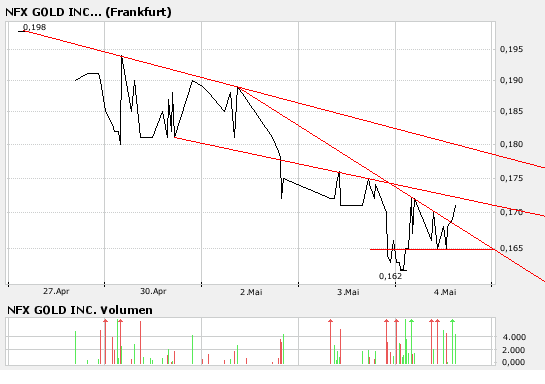Click the red arrow volume bar on 3.Mai
Image resolution: width=545 pixels, height=384 pixels.
pos(331,342)
